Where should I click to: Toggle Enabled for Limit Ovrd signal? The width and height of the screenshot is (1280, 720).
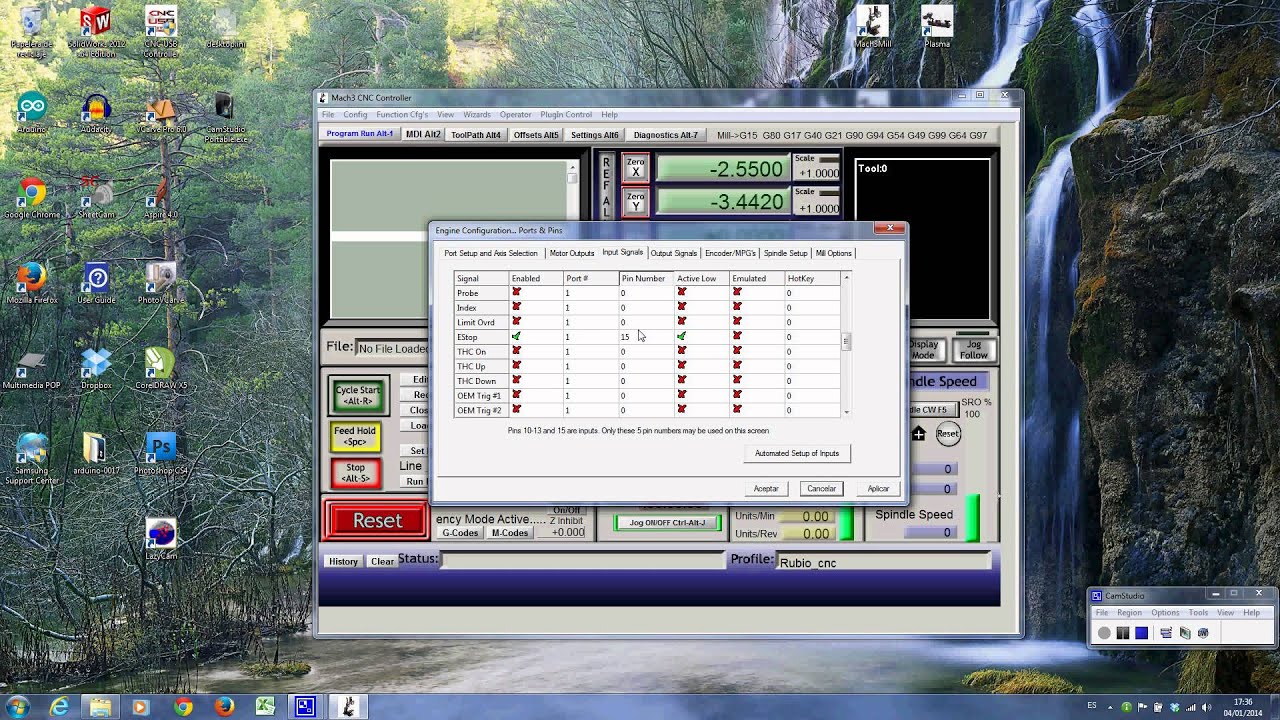(516, 322)
